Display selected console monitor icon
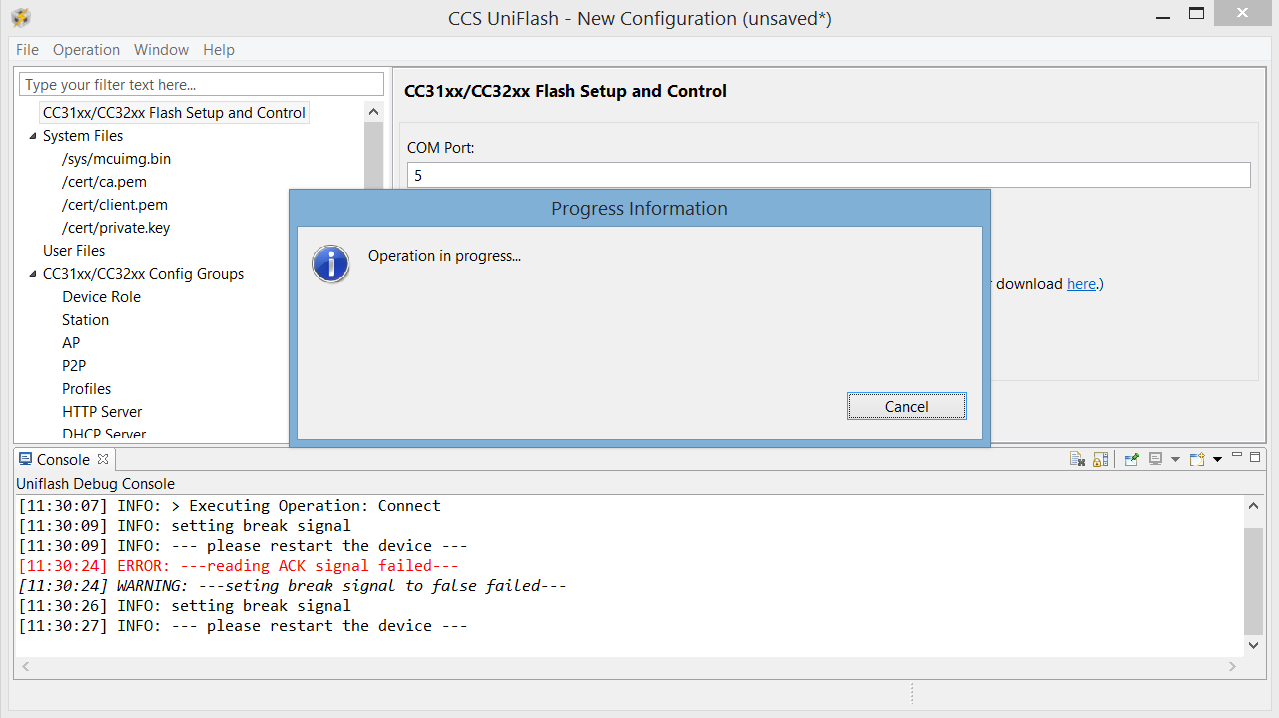The height and width of the screenshot is (718, 1279). pos(1155,459)
